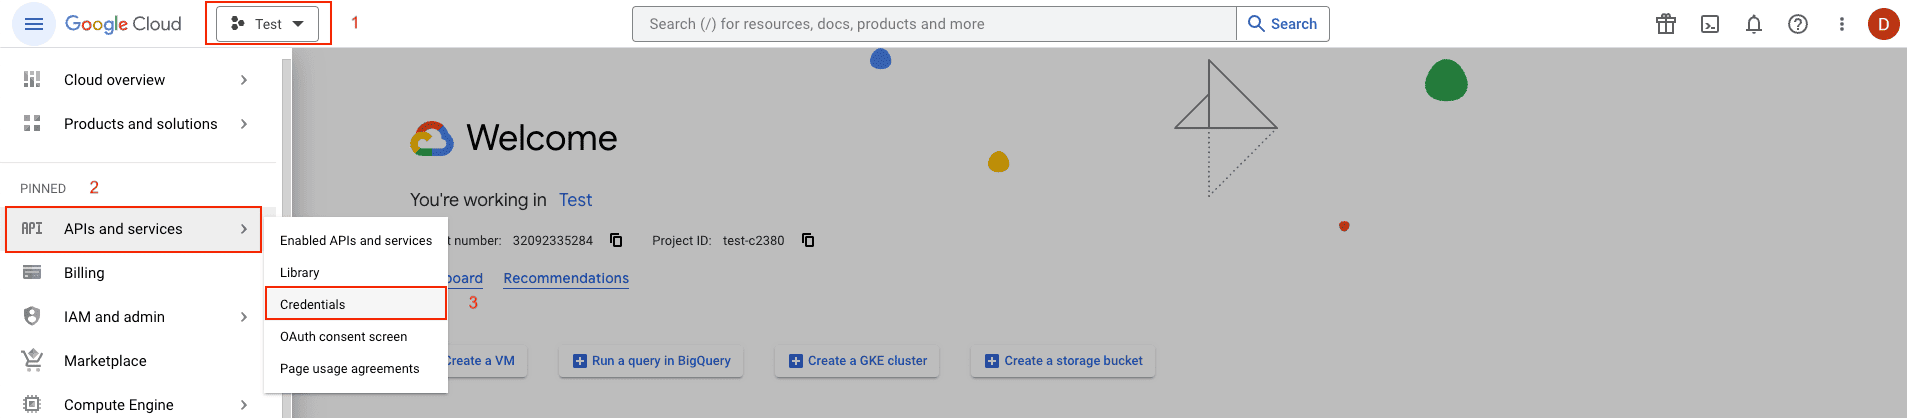Expand the Cloud overview submenu

244,80
